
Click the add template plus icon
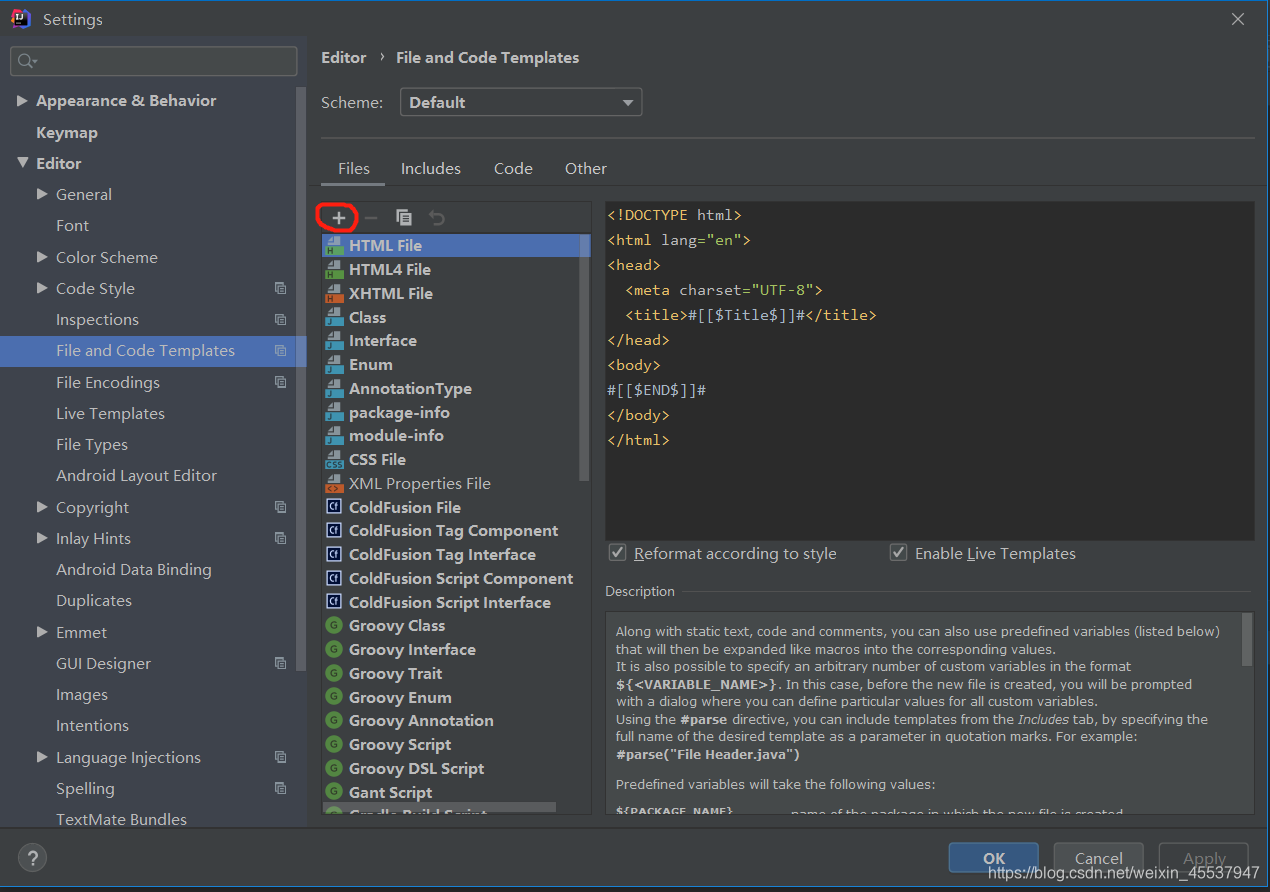click(x=339, y=217)
